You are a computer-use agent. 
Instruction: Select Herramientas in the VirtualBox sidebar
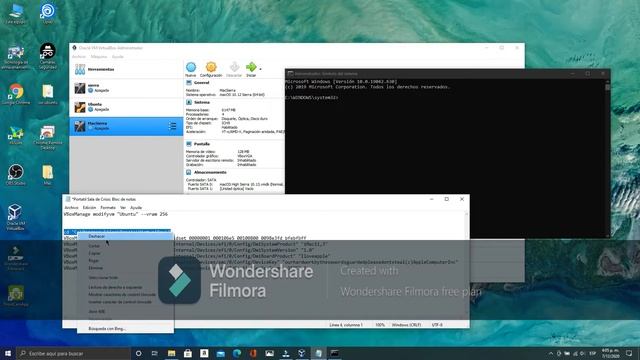pos(126,69)
